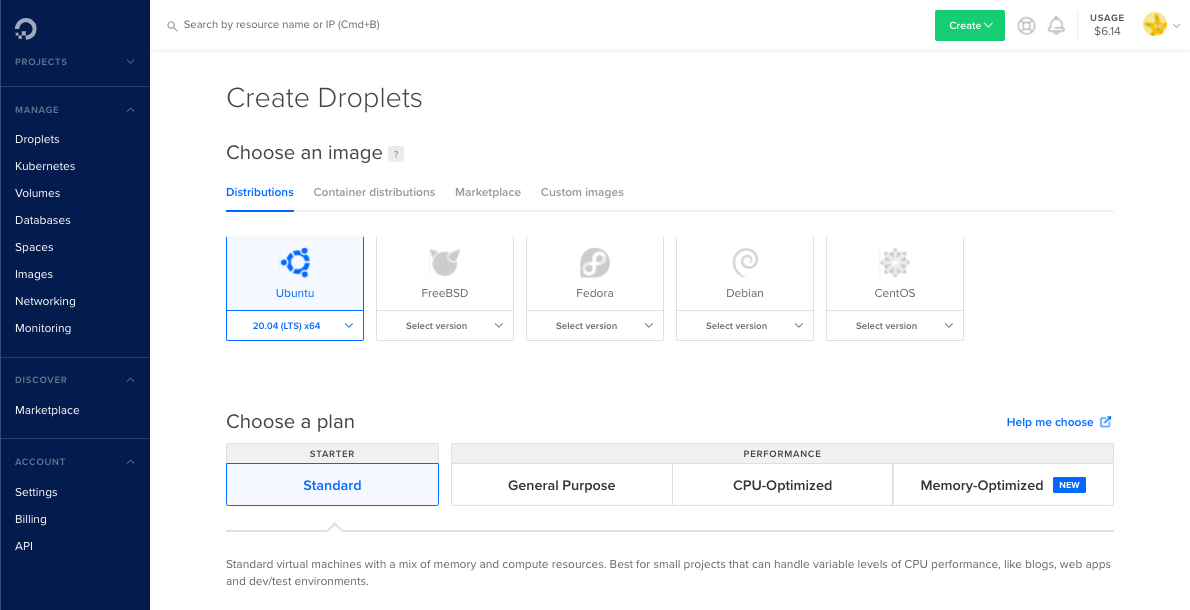Viewport: 1190px width, 610px height.
Task: Click the external link icon next to Help me choose
Action: 1104,421
